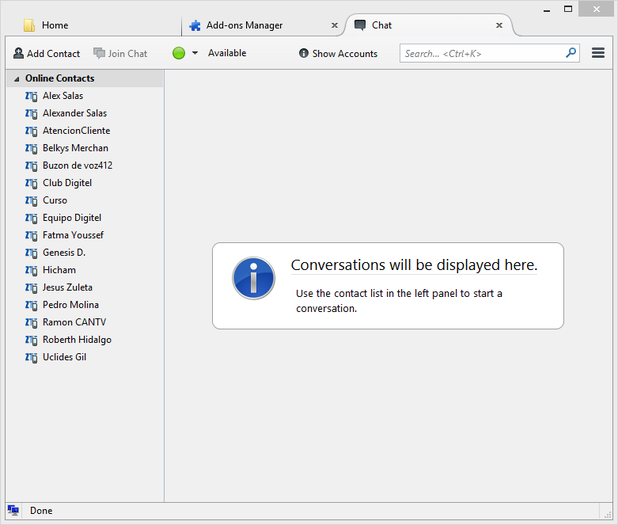Open the hamburger application menu
Image resolution: width=618 pixels, height=525 pixels.
click(x=598, y=53)
